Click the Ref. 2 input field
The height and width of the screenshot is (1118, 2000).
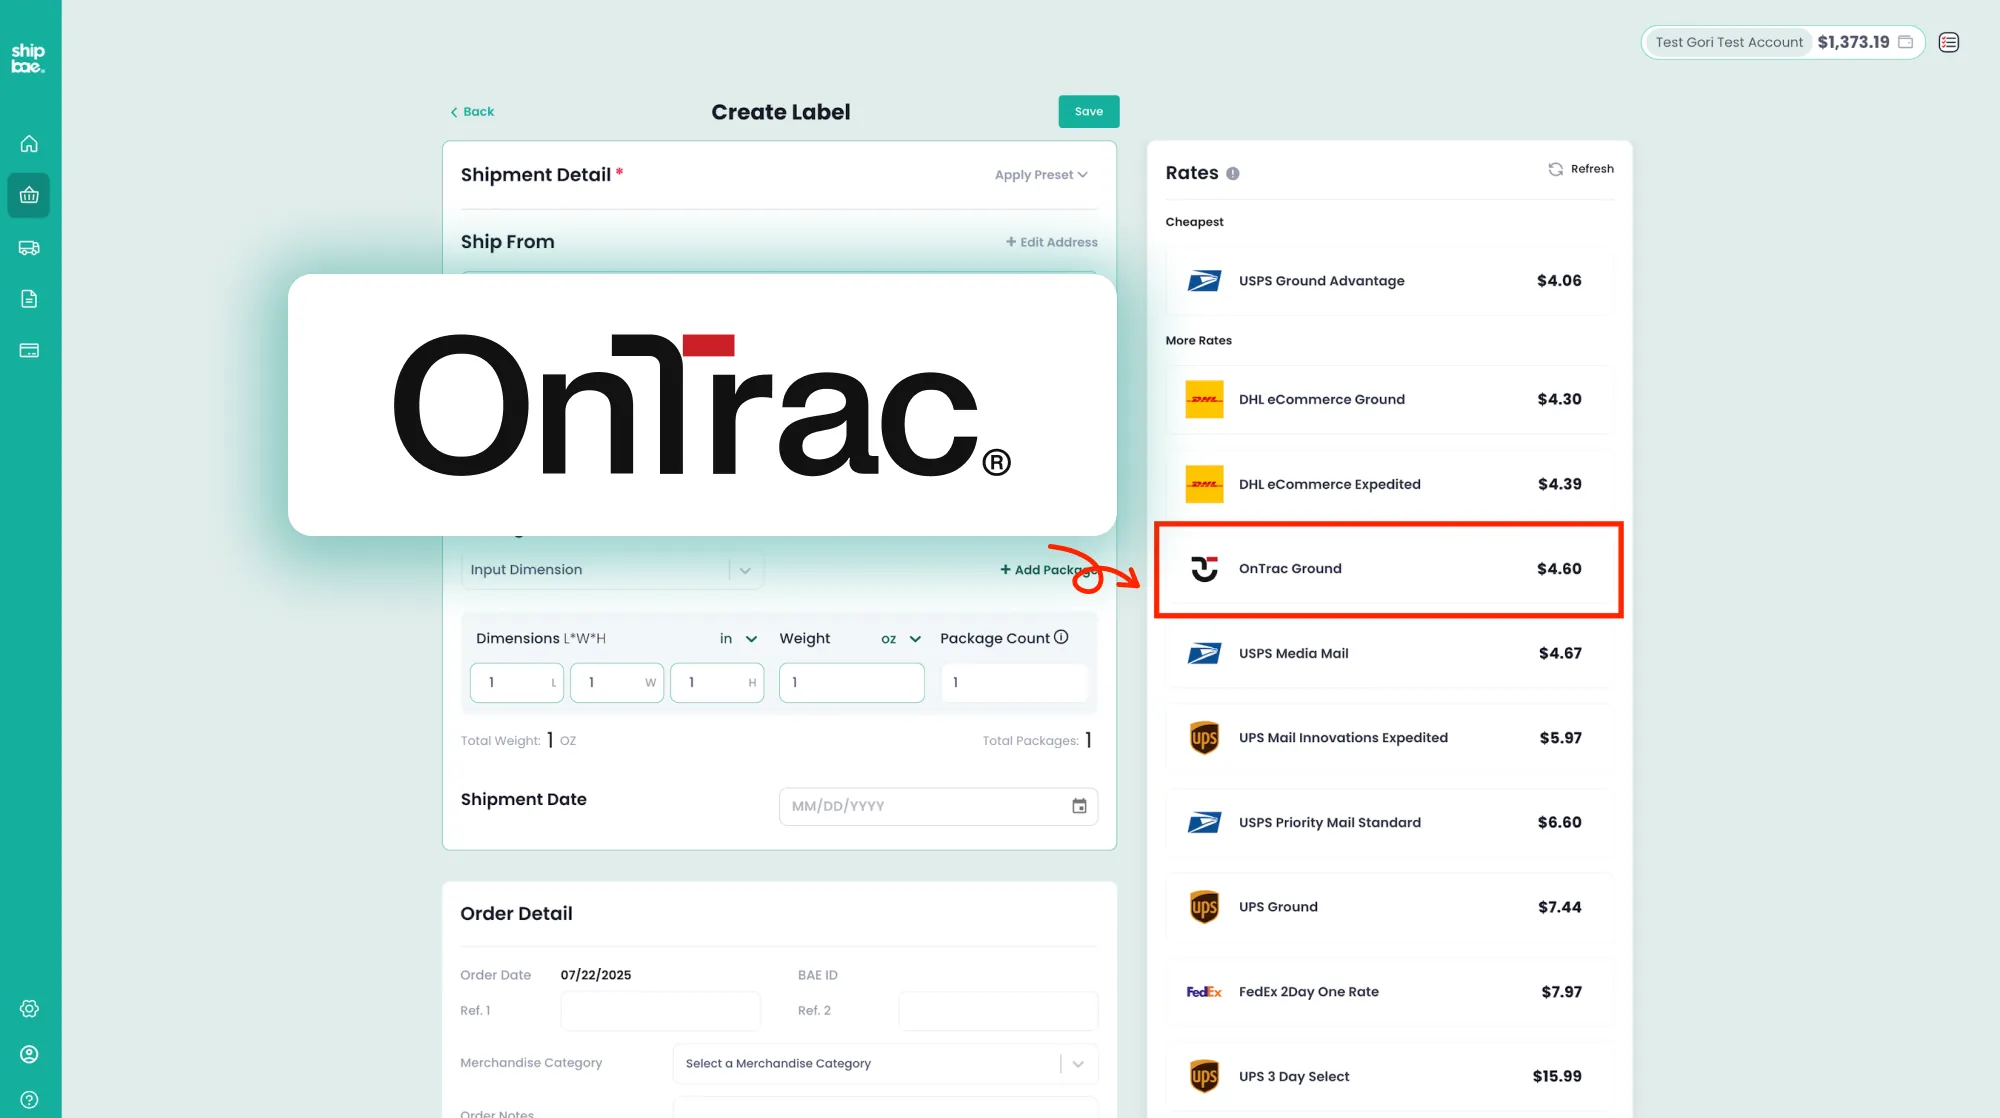click(998, 1011)
